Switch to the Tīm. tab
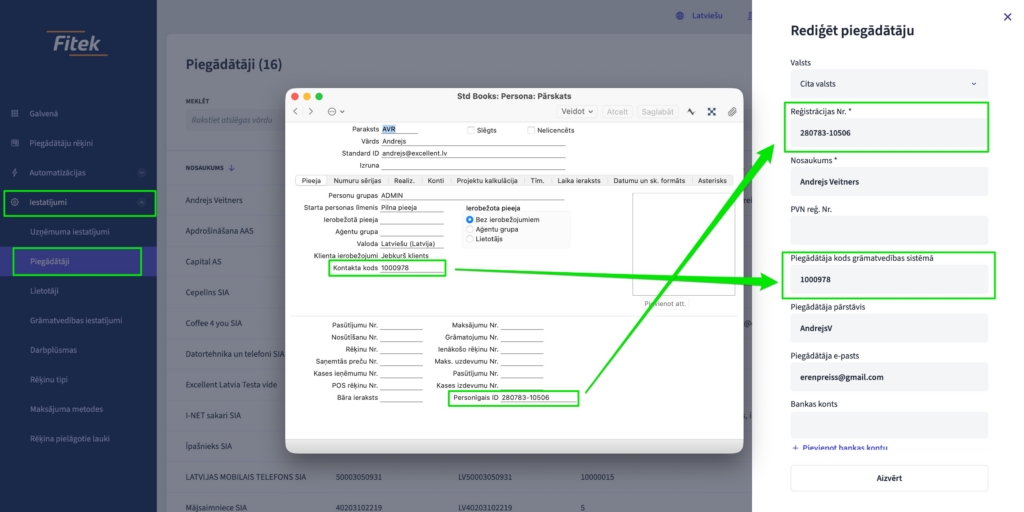This screenshot has height=512, width=1024. [x=537, y=181]
